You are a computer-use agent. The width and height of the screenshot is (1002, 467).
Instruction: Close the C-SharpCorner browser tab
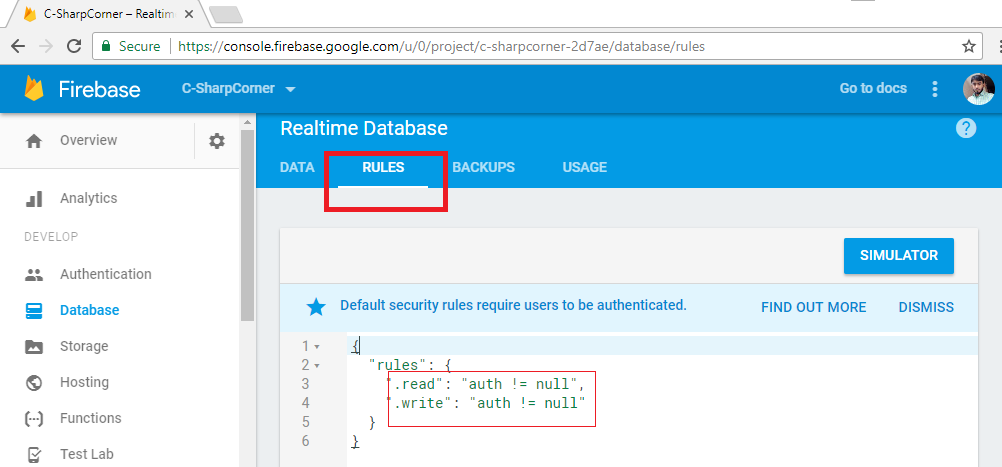point(189,14)
